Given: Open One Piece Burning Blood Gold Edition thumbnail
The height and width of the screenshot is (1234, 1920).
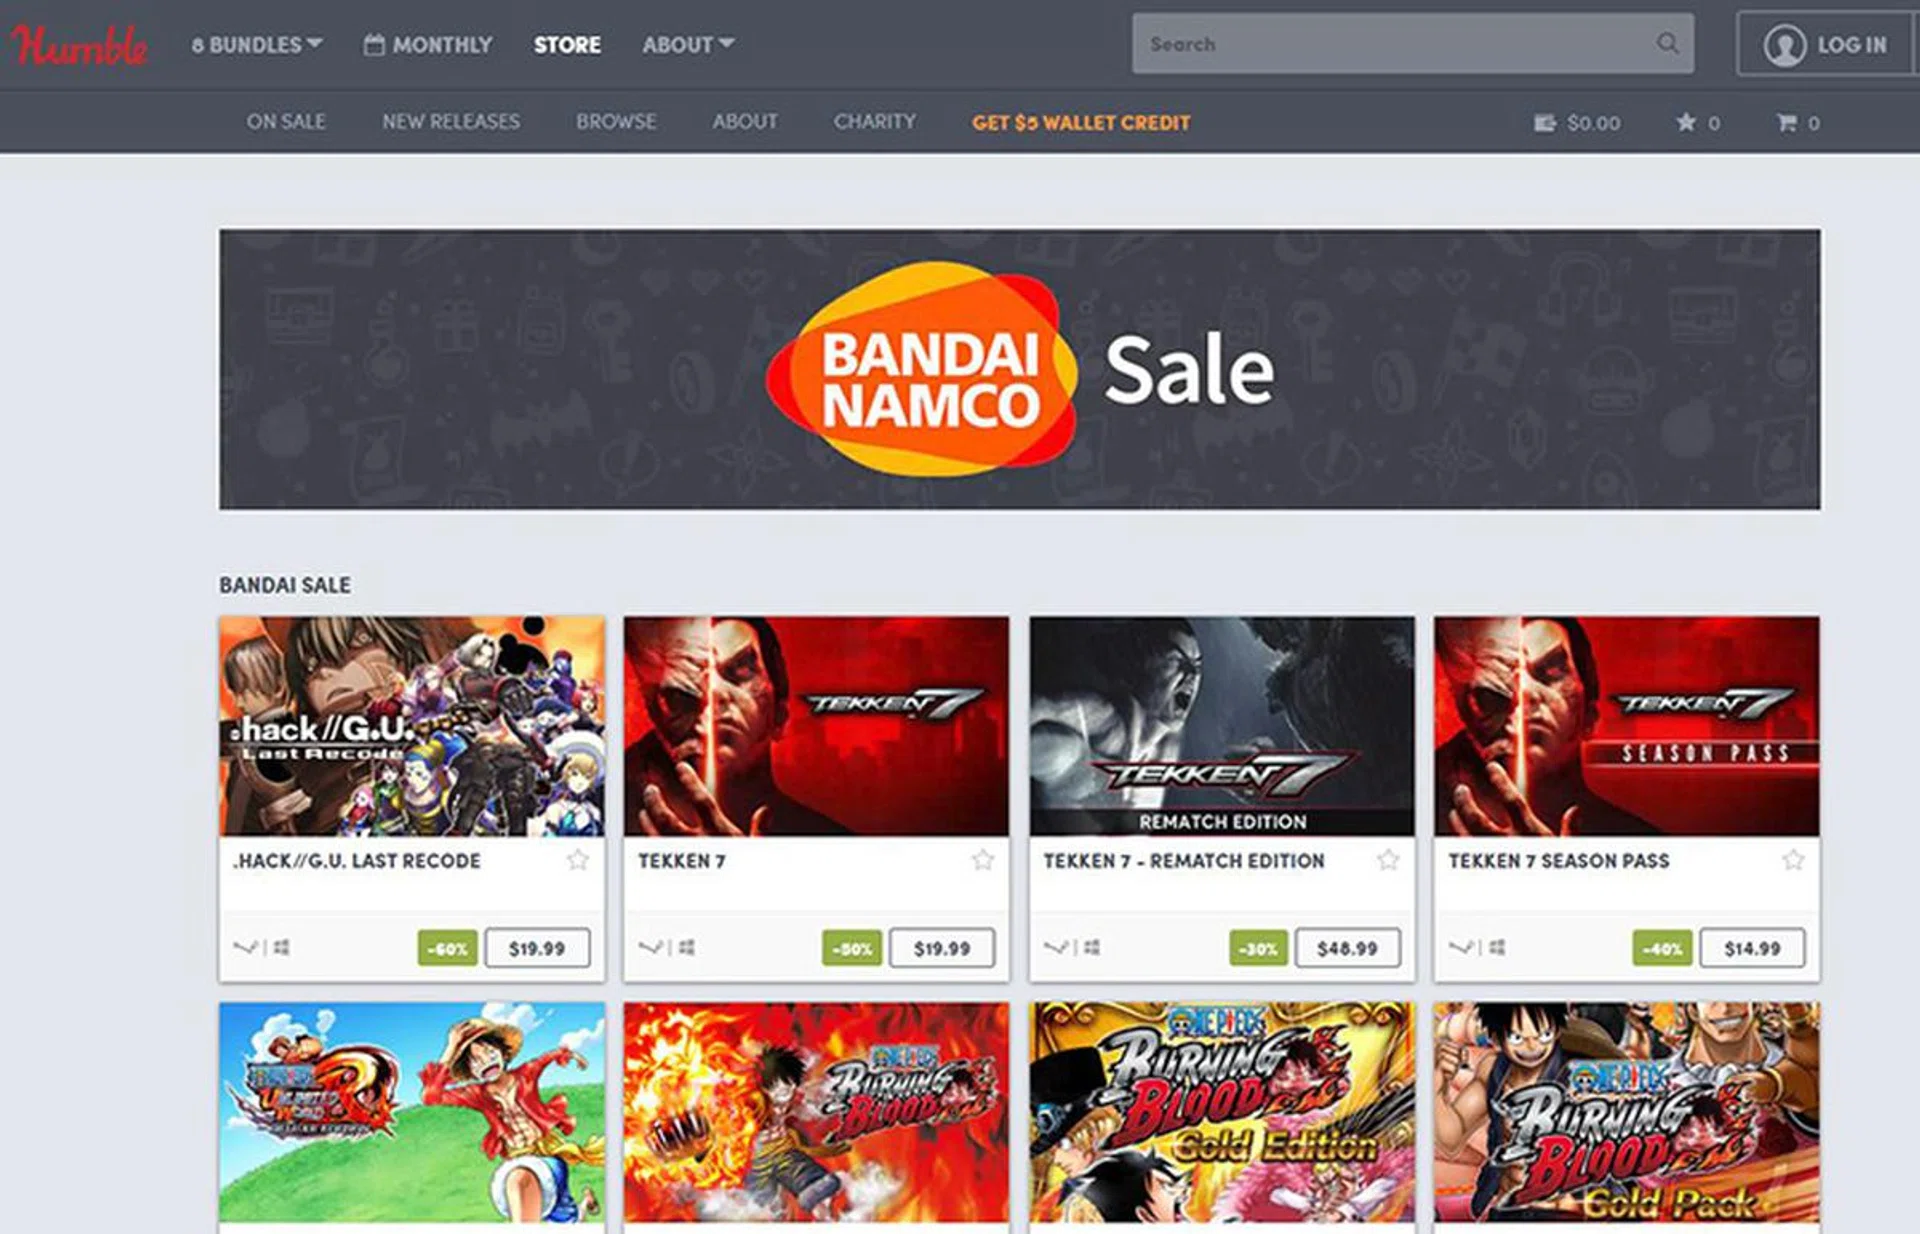Looking at the screenshot, I should 1222,1112.
